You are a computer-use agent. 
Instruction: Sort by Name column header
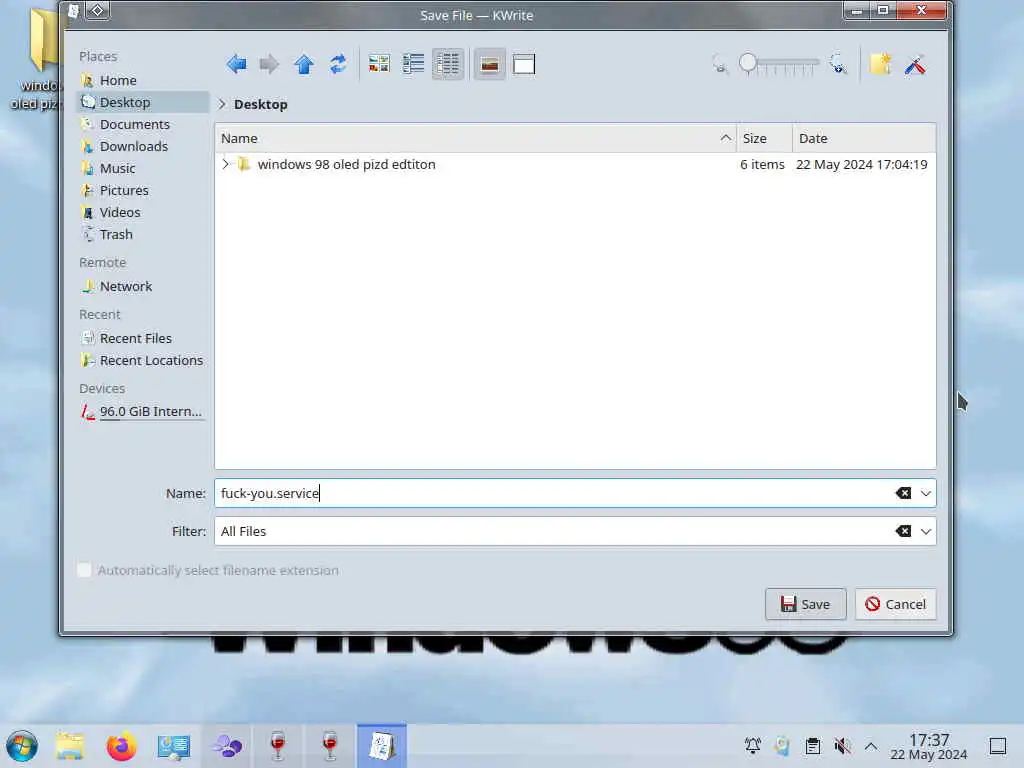pyautogui.click(x=475, y=138)
